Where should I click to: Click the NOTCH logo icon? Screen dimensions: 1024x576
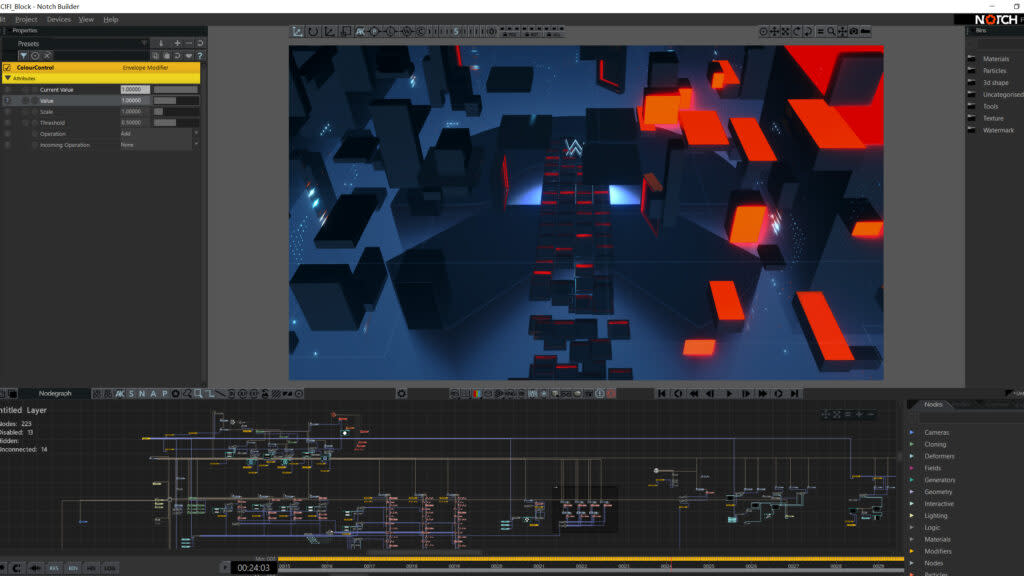(x=995, y=19)
